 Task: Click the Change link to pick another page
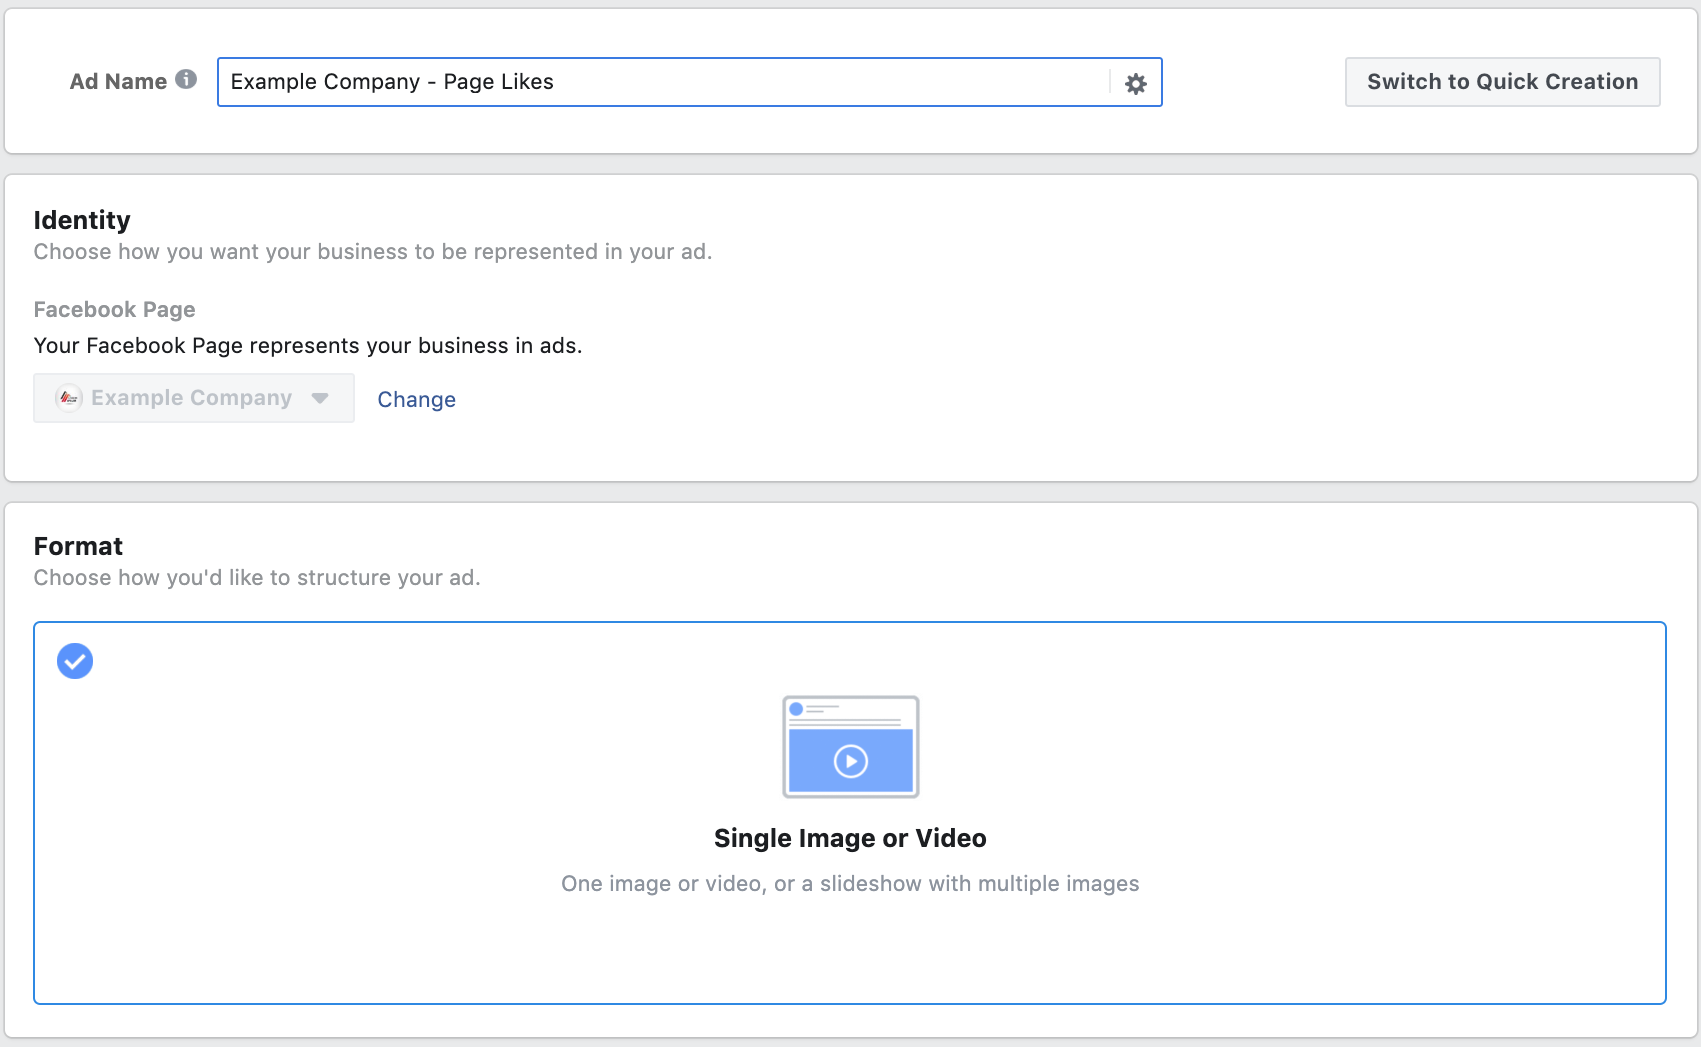(x=416, y=399)
